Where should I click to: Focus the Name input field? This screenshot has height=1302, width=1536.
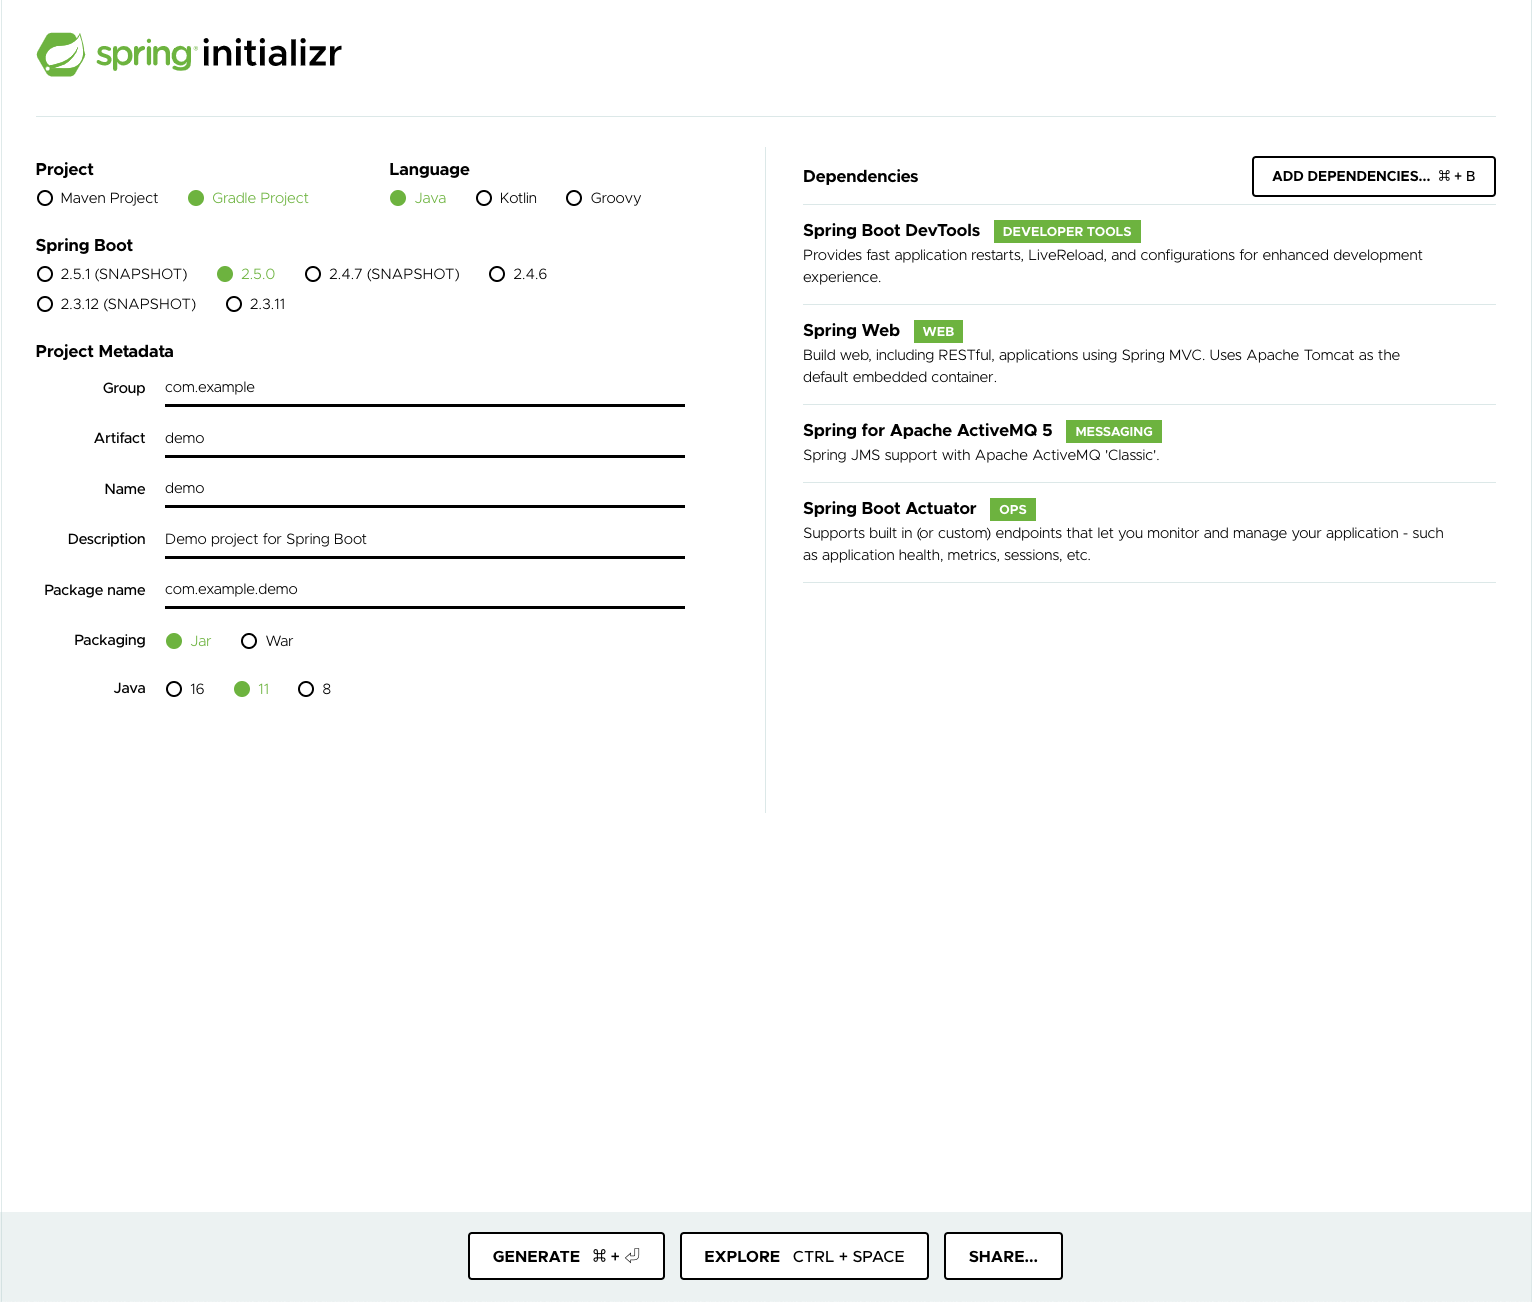coord(424,489)
